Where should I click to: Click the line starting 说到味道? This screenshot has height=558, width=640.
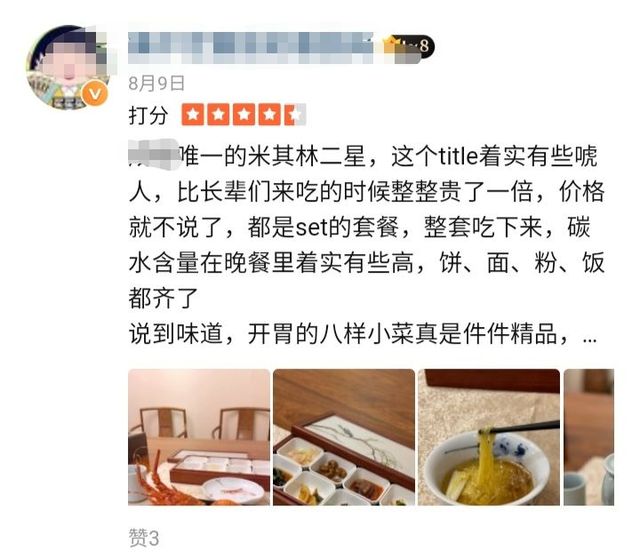363,334
